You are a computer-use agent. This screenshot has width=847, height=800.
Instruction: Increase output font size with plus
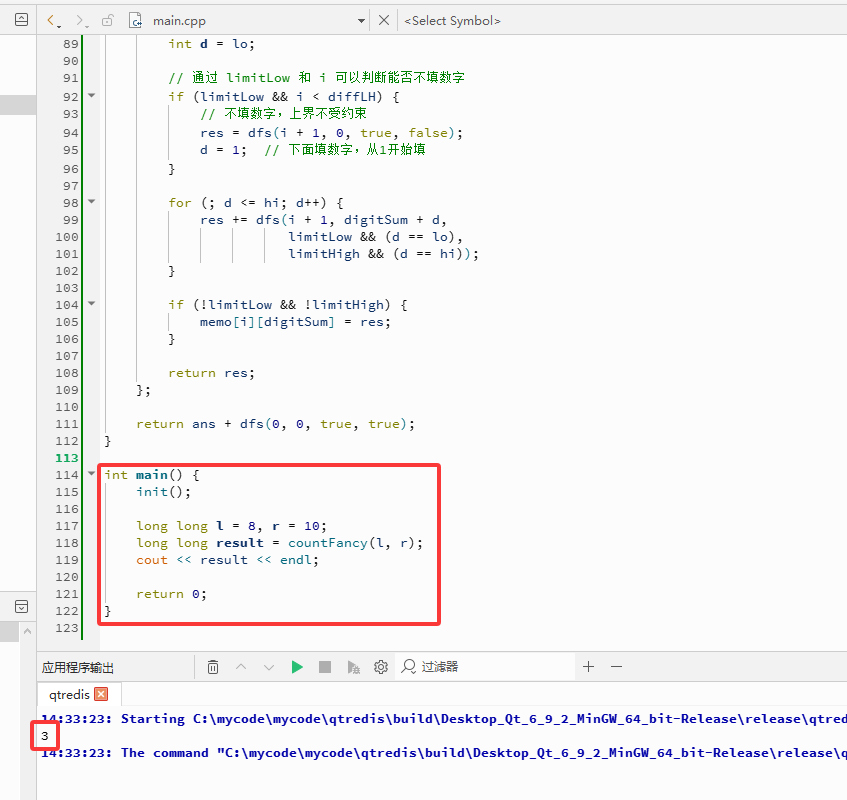click(x=588, y=667)
